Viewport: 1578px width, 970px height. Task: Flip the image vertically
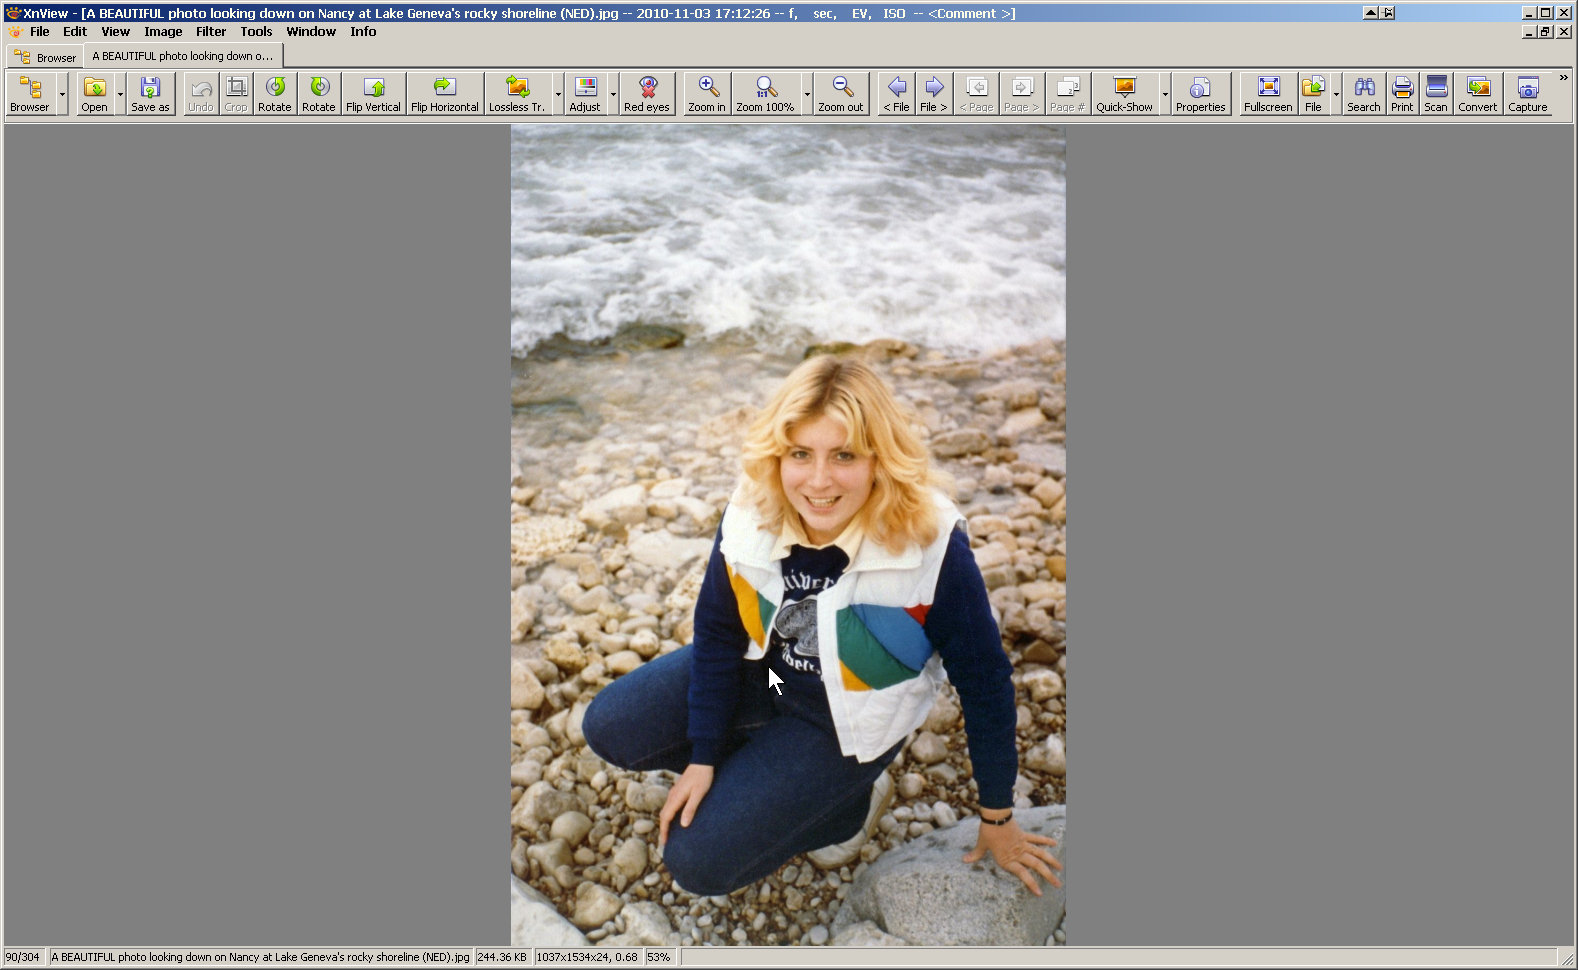click(373, 94)
